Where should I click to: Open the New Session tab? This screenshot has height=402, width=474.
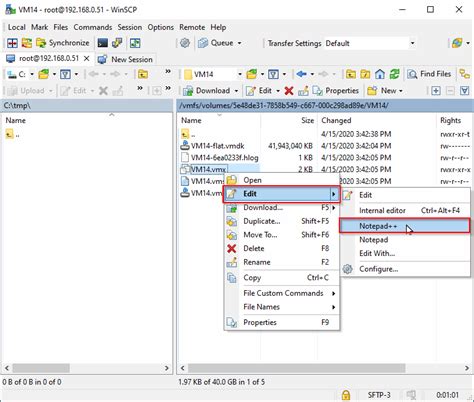125,59
